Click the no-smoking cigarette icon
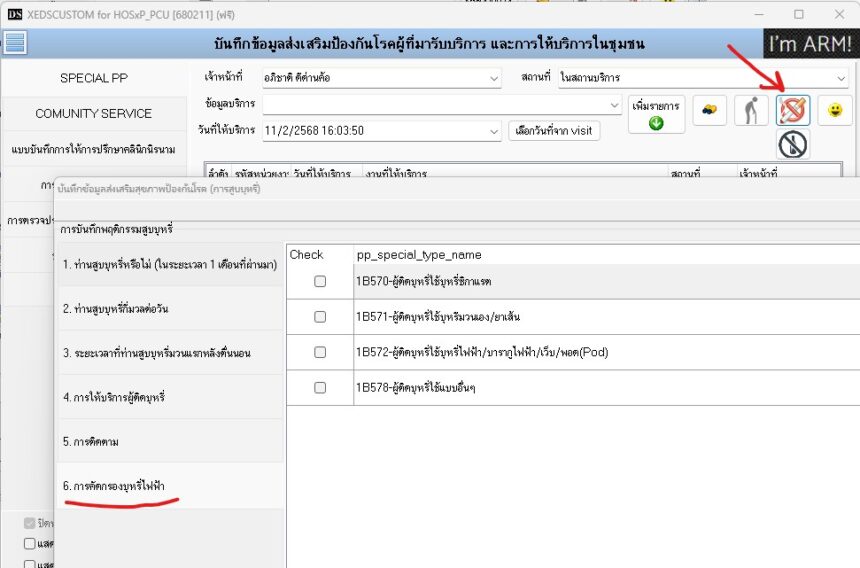The image size is (860, 568). tap(793, 111)
